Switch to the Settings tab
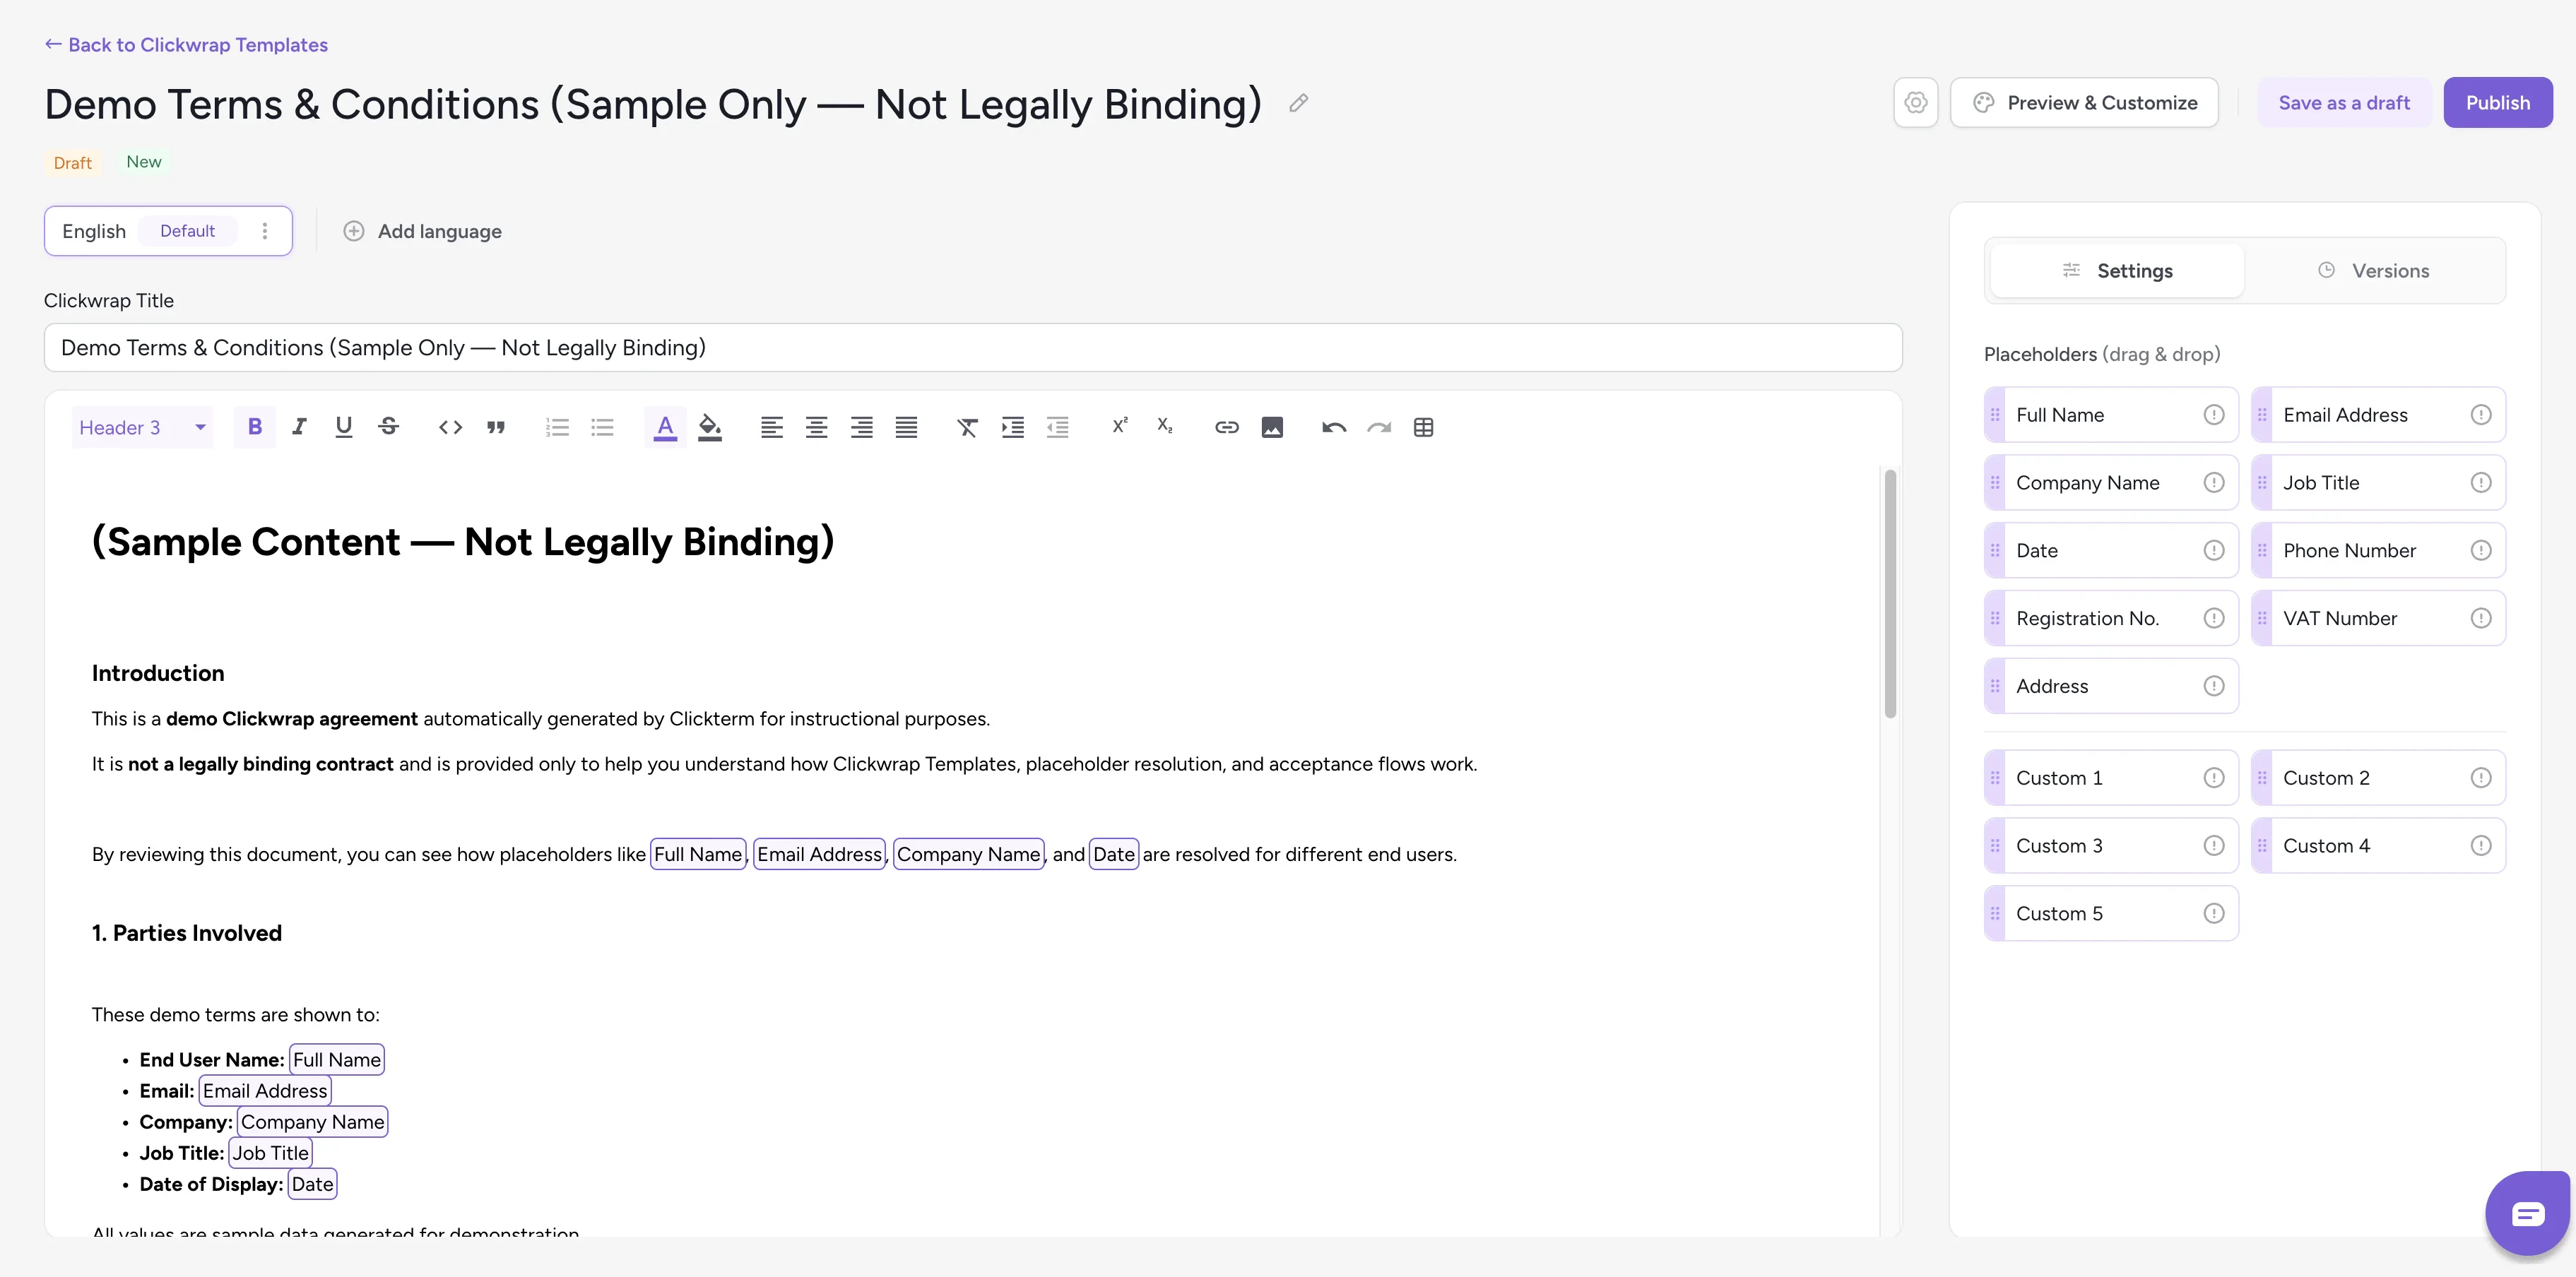The width and height of the screenshot is (2576, 1277). pyautogui.click(x=2117, y=270)
